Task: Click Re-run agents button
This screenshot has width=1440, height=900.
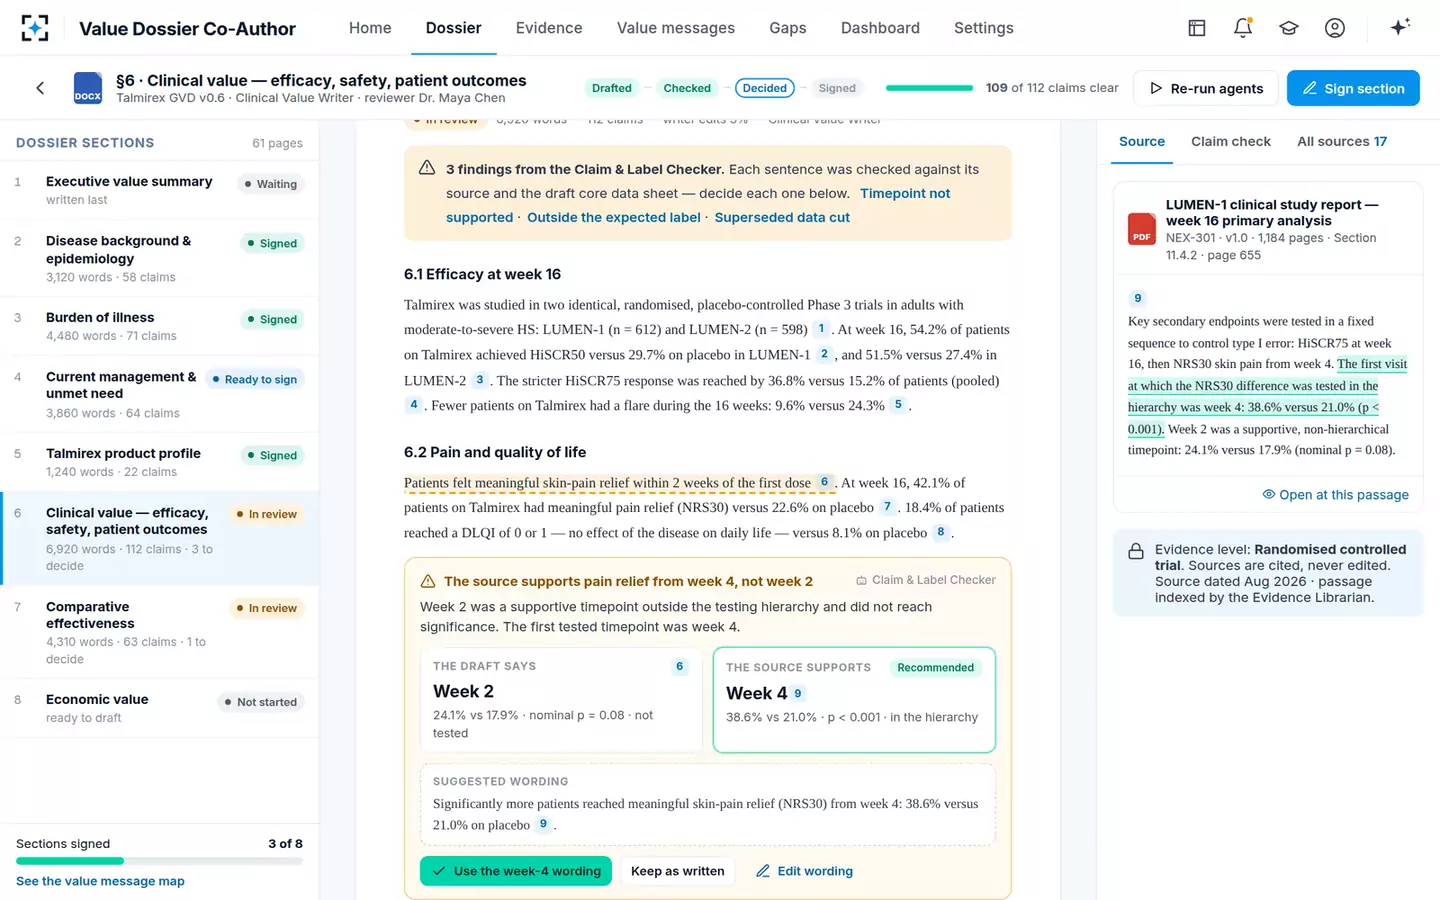Action: pos(1206,88)
